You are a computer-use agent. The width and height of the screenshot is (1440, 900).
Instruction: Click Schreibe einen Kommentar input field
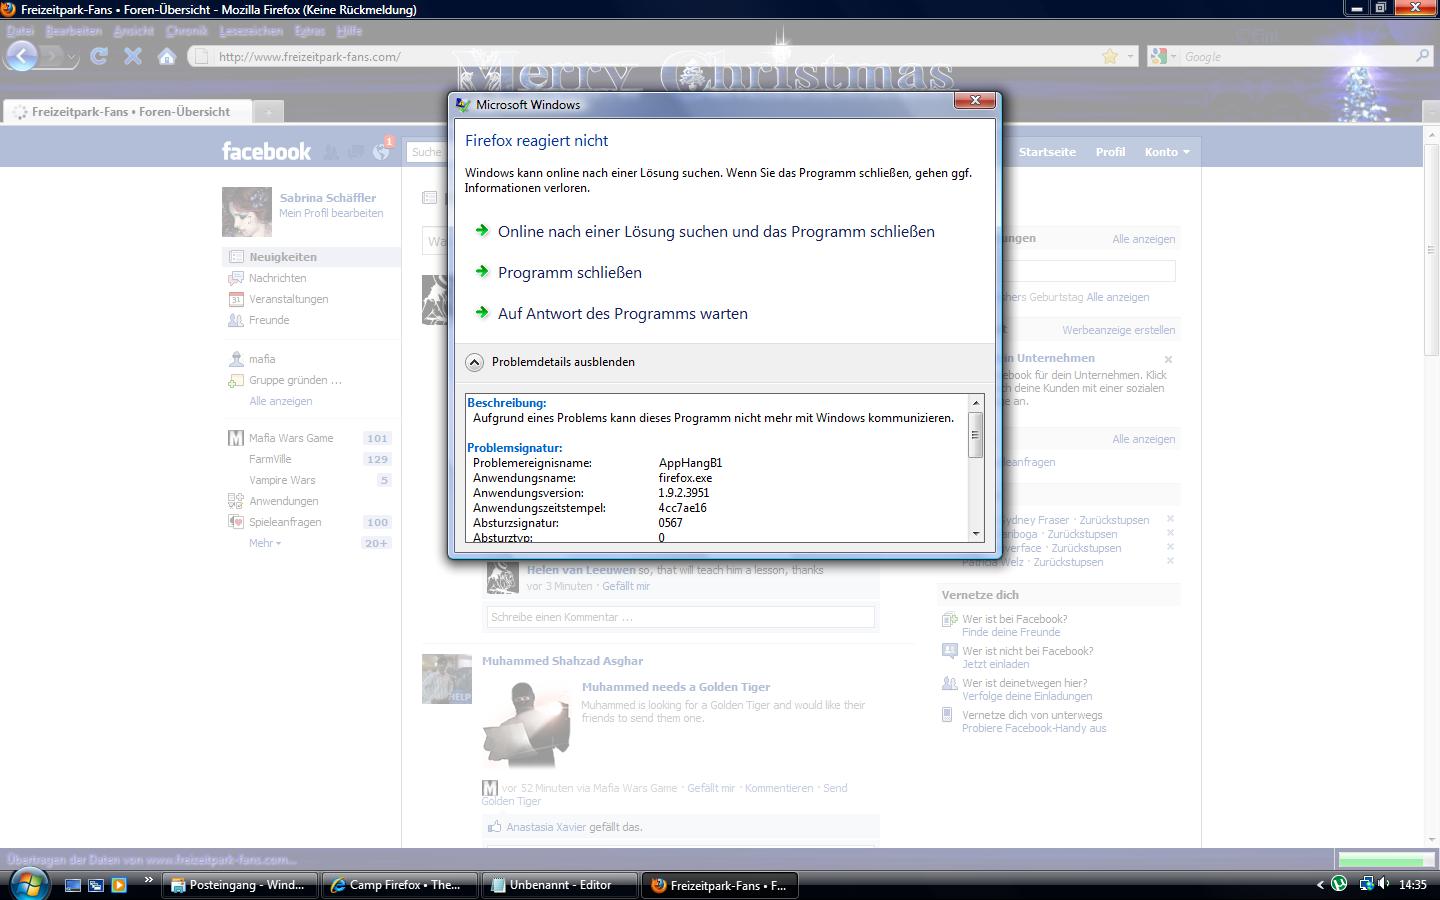[680, 617]
